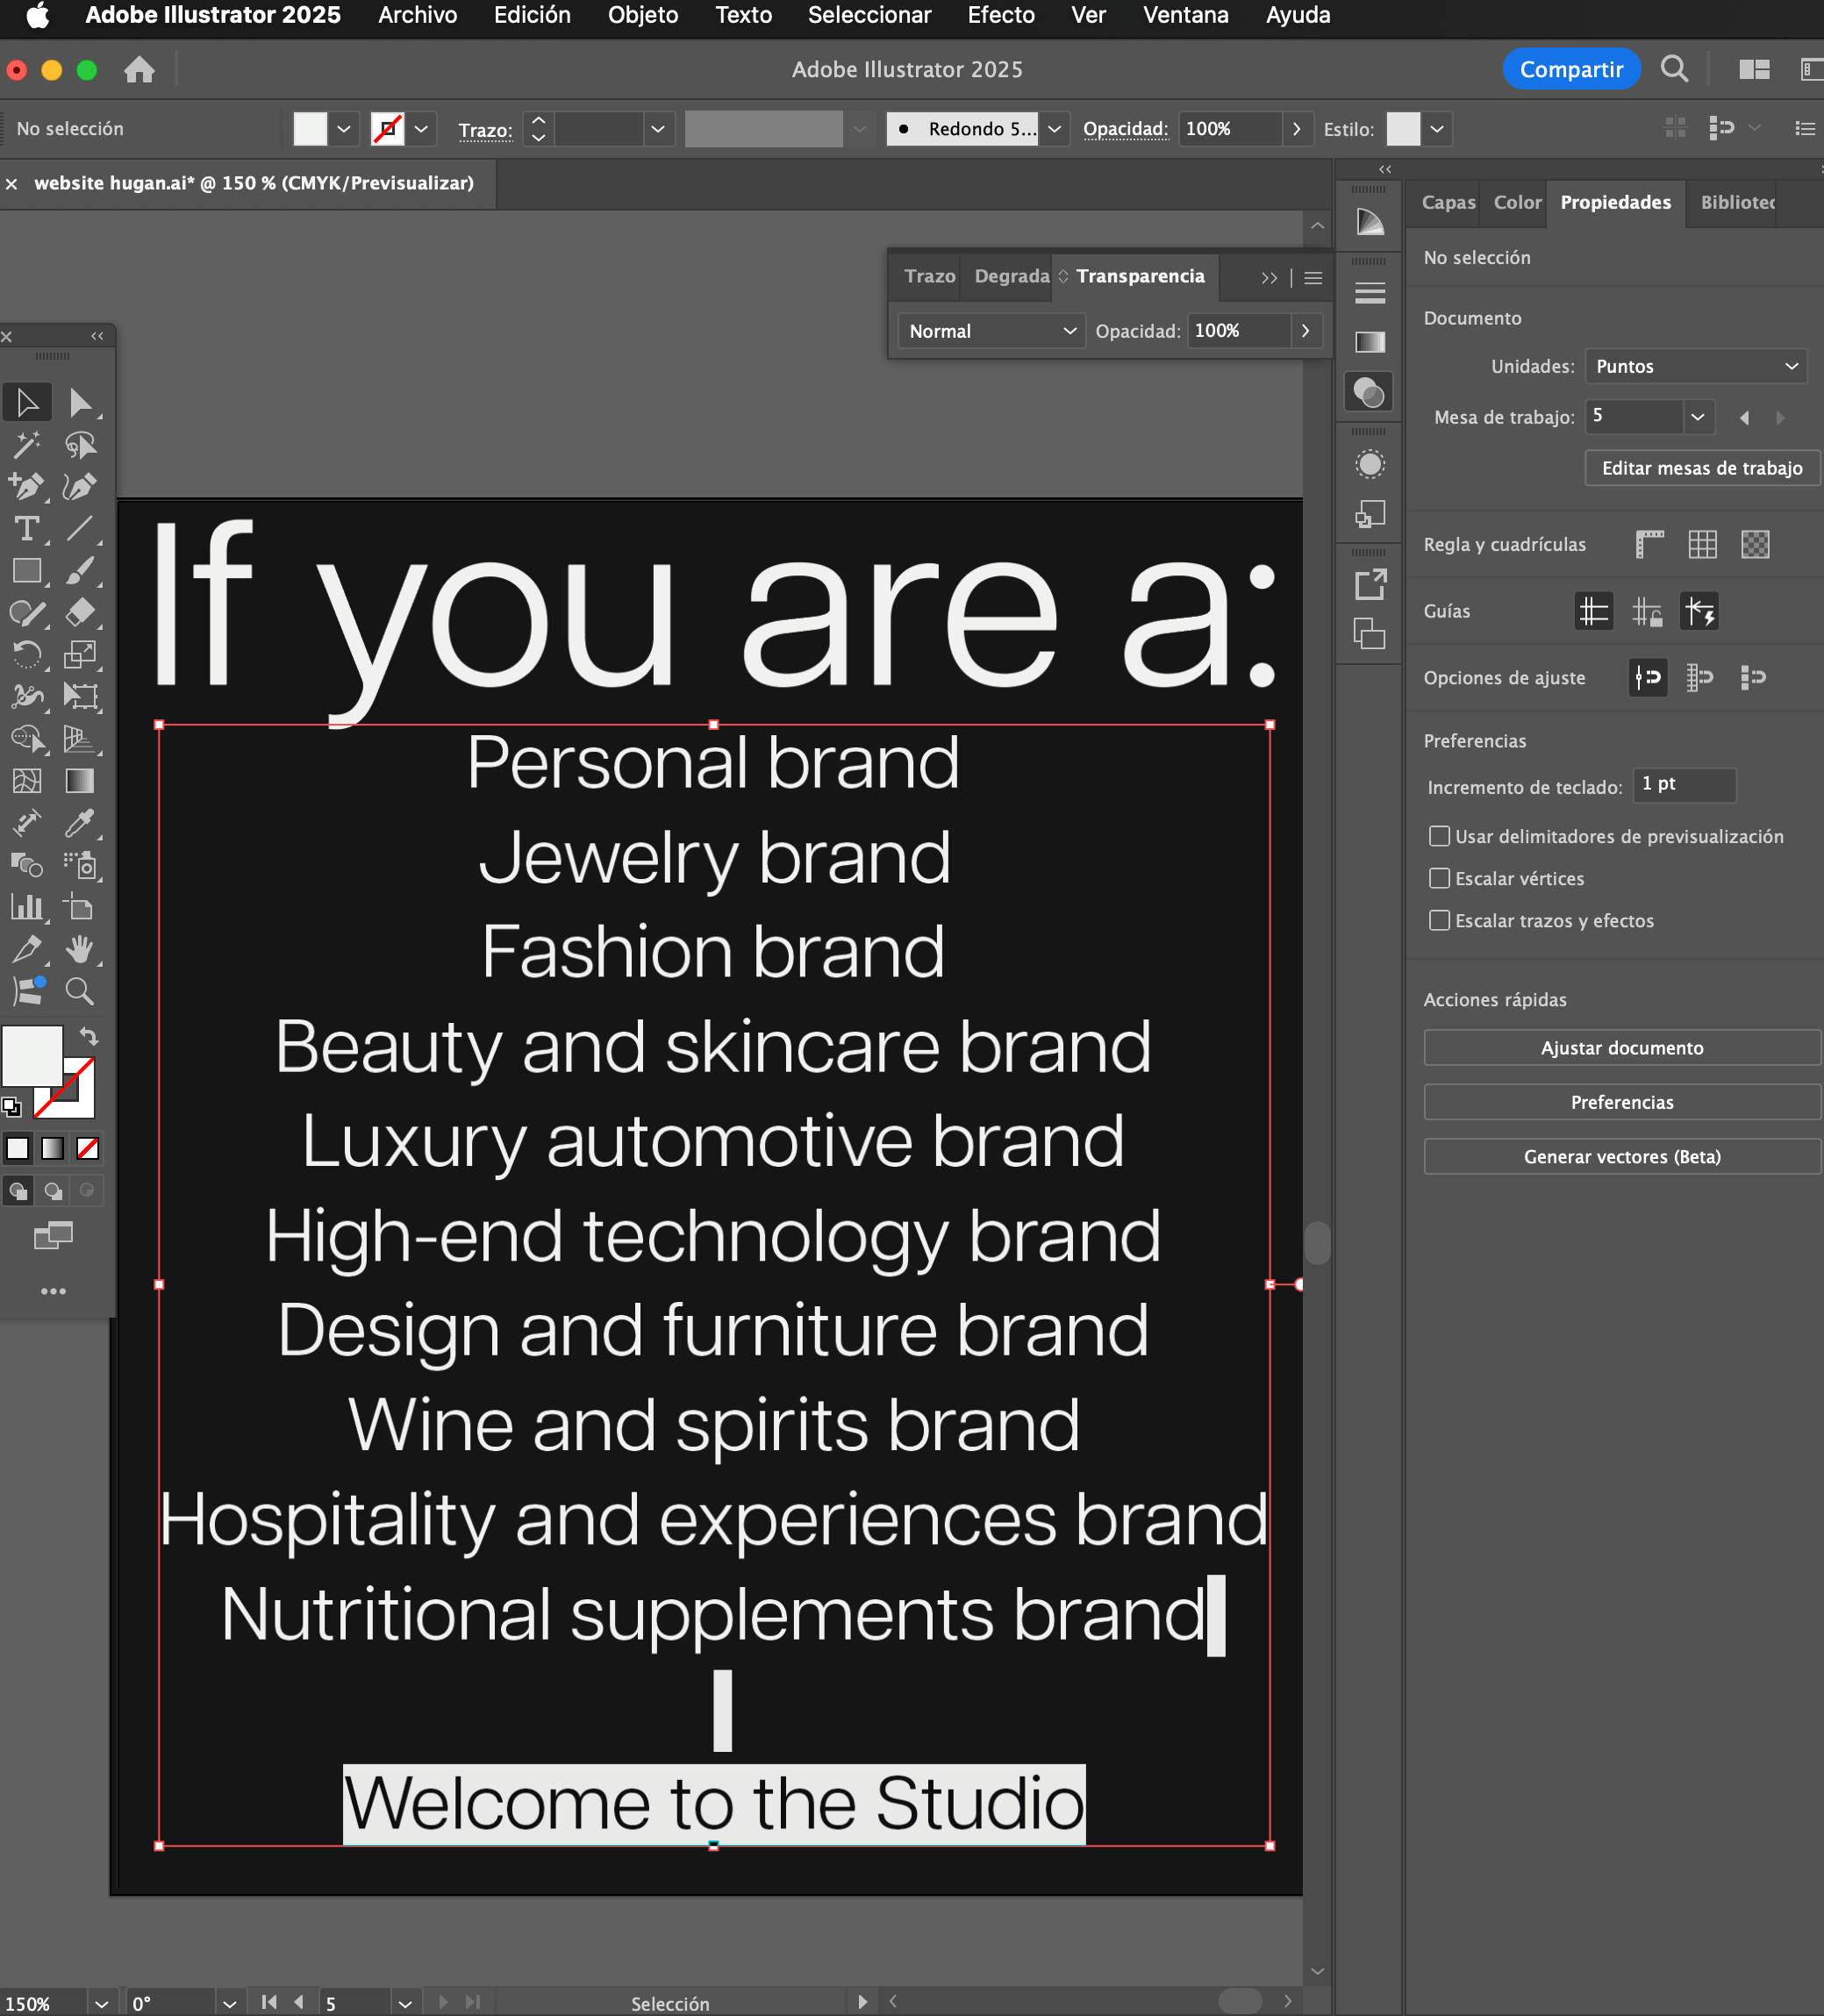Select the Magic Wand tool
Image resolution: width=1824 pixels, height=2016 pixels.
(27, 444)
